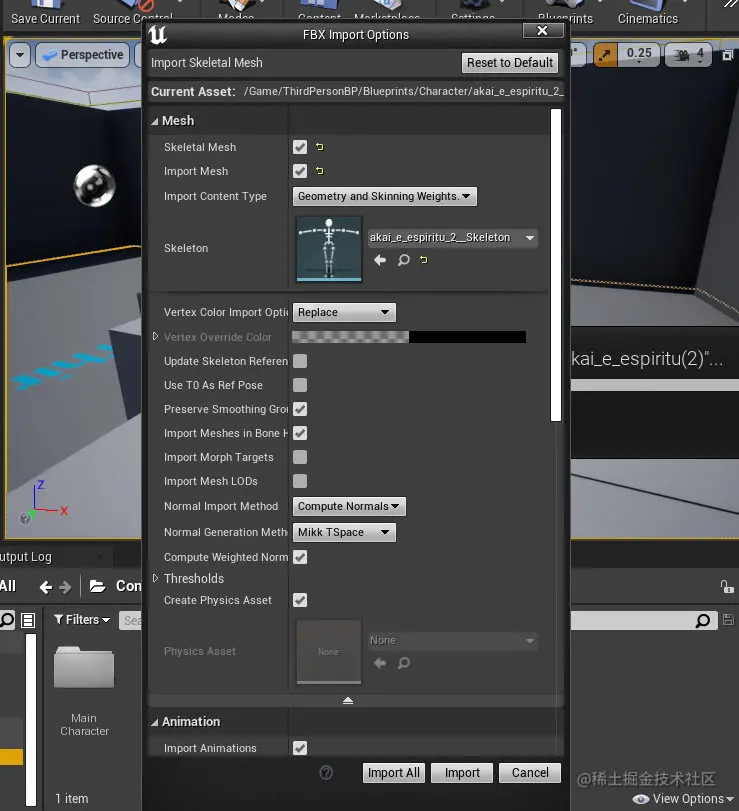Viewport: 739px width, 811px height.
Task: Toggle Preserve Smoothing Groups checkbox
Action: pyautogui.click(x=300, y=409)
